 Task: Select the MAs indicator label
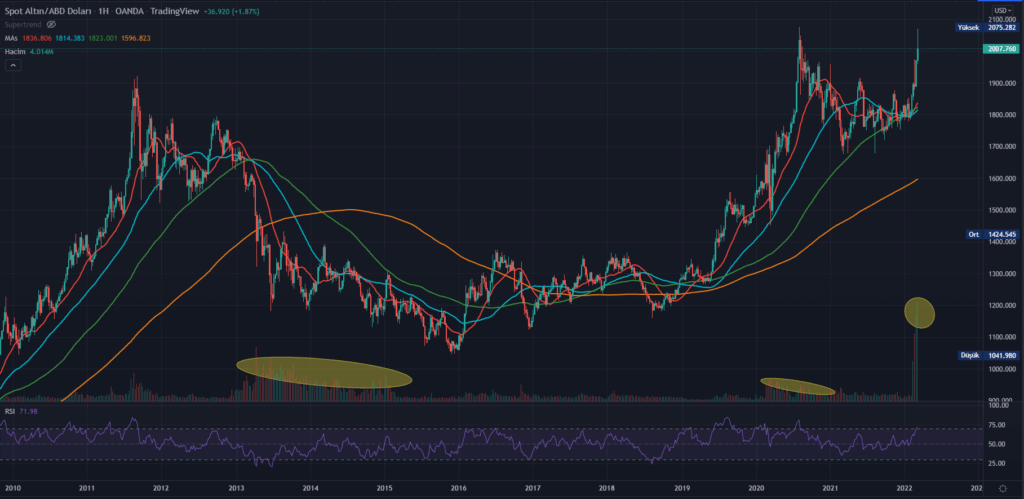tap(12, 36)
